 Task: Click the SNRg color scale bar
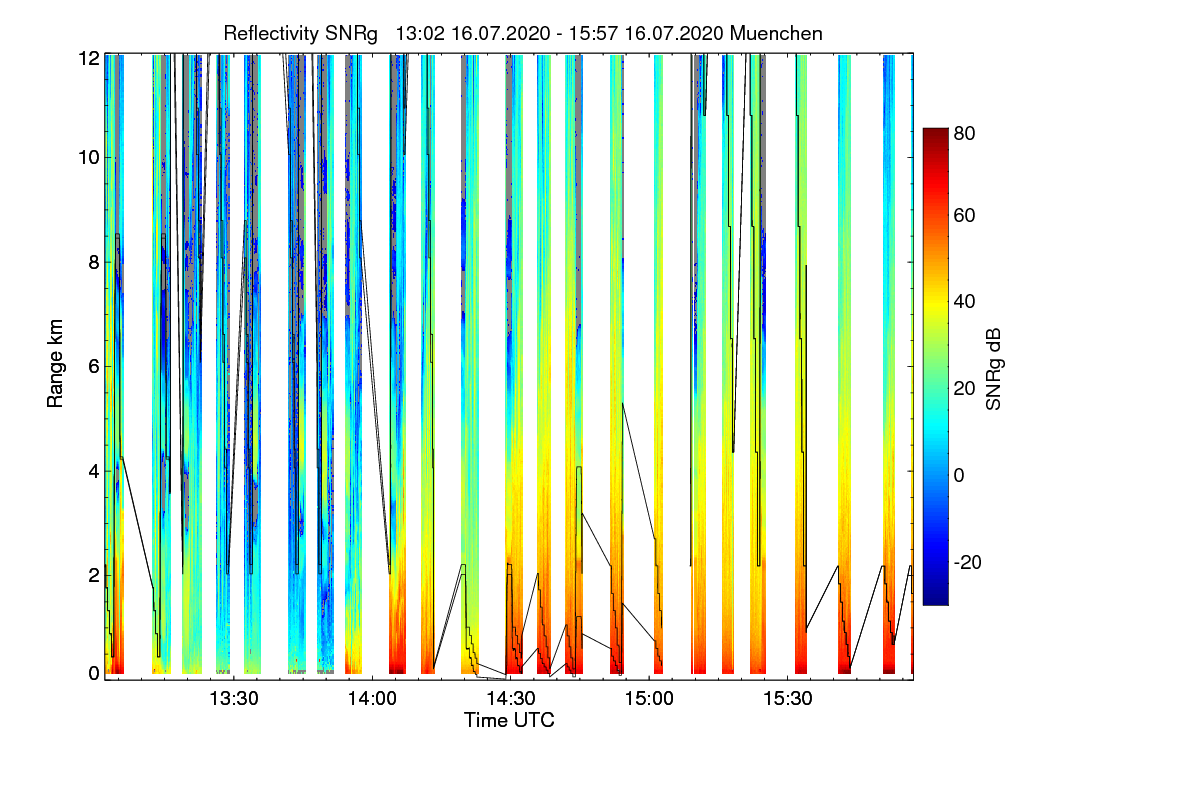[x=935, y=366]
